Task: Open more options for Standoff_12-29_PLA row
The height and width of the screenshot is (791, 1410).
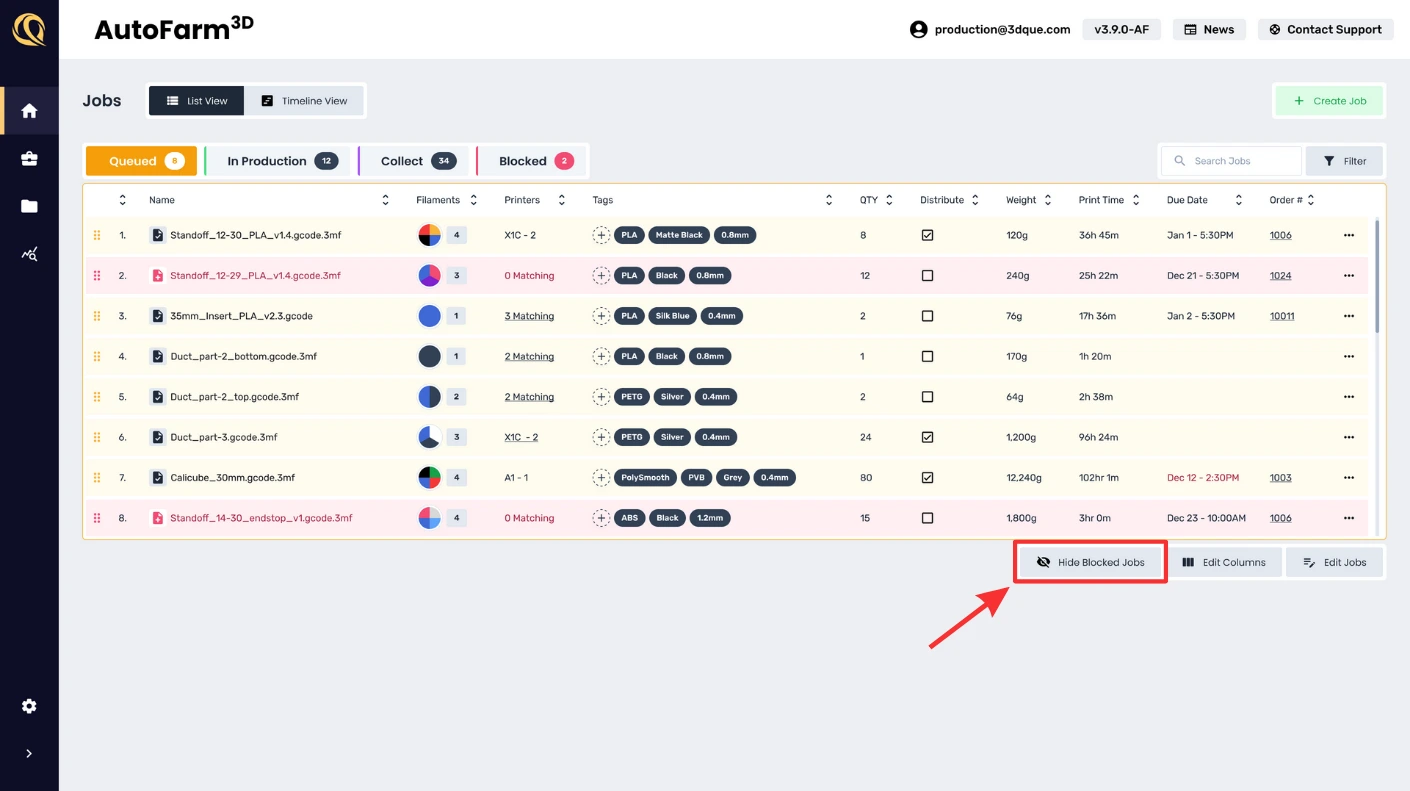Action: [1349, 275]
